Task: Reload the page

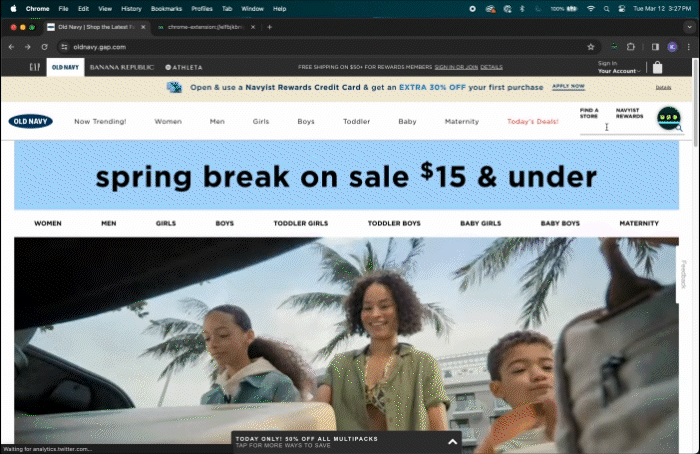Action: 44,47
